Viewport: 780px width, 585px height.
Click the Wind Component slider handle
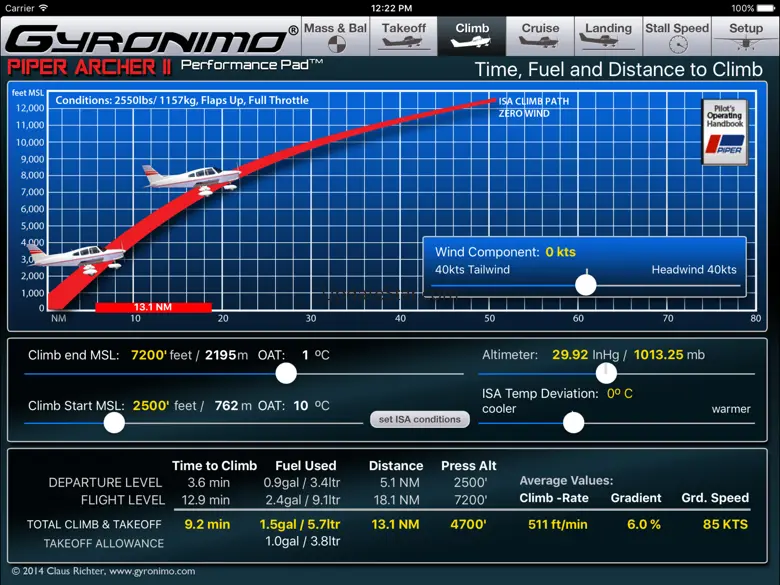click(586, 285)
